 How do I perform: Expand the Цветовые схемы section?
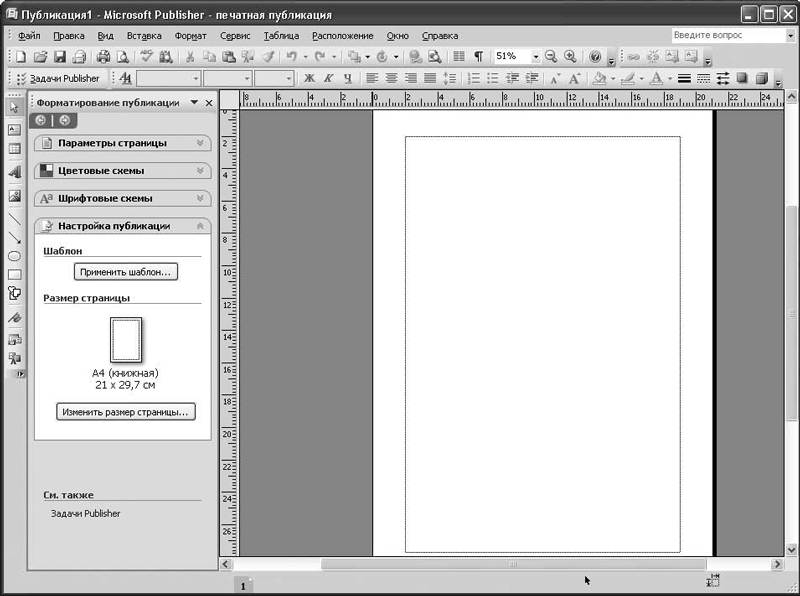[122, 170]
